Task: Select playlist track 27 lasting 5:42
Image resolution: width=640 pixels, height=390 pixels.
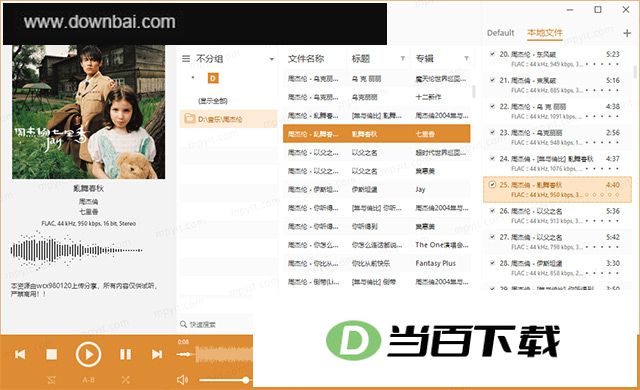Action: coord(557,242)
